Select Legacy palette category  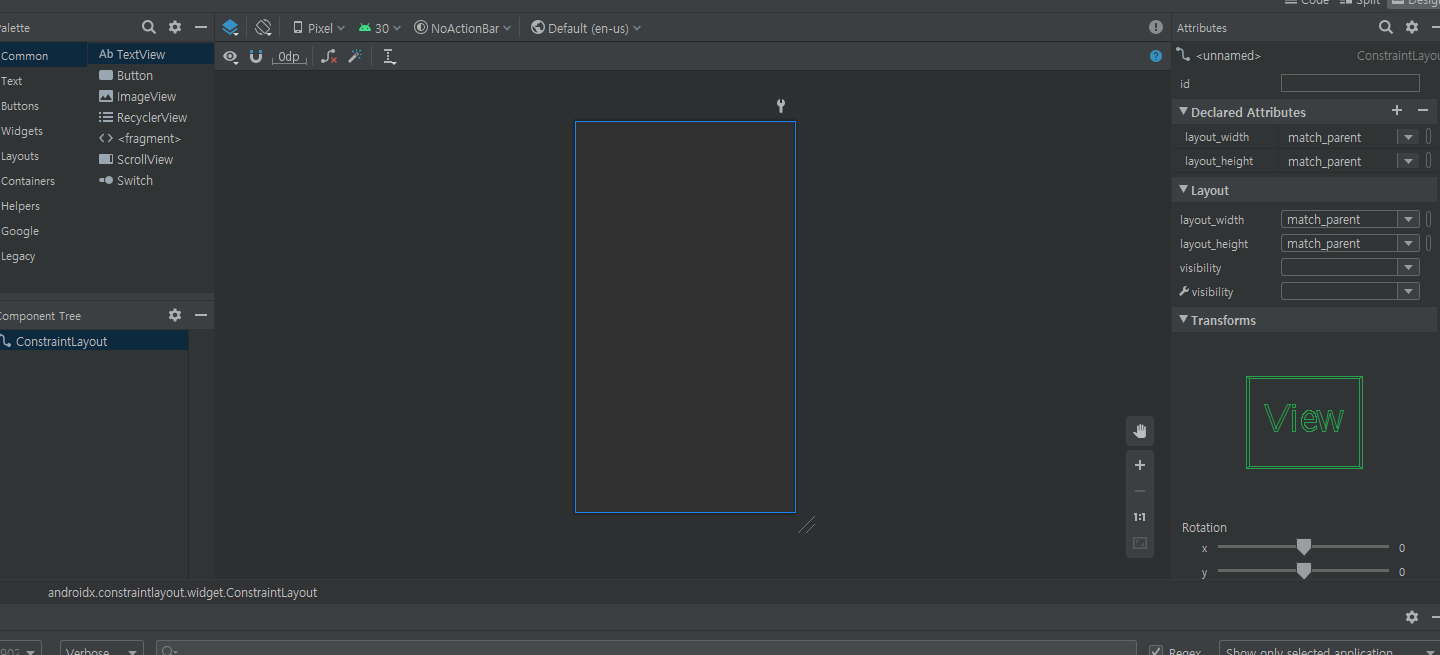coord(43,256)
